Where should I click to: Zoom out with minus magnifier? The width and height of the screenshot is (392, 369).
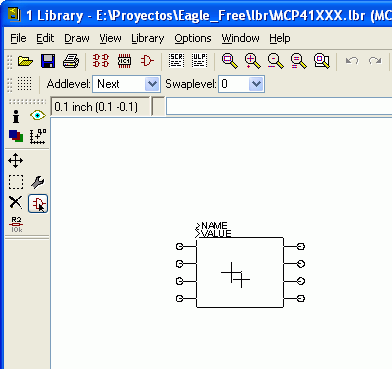click(x=275, y=61)
